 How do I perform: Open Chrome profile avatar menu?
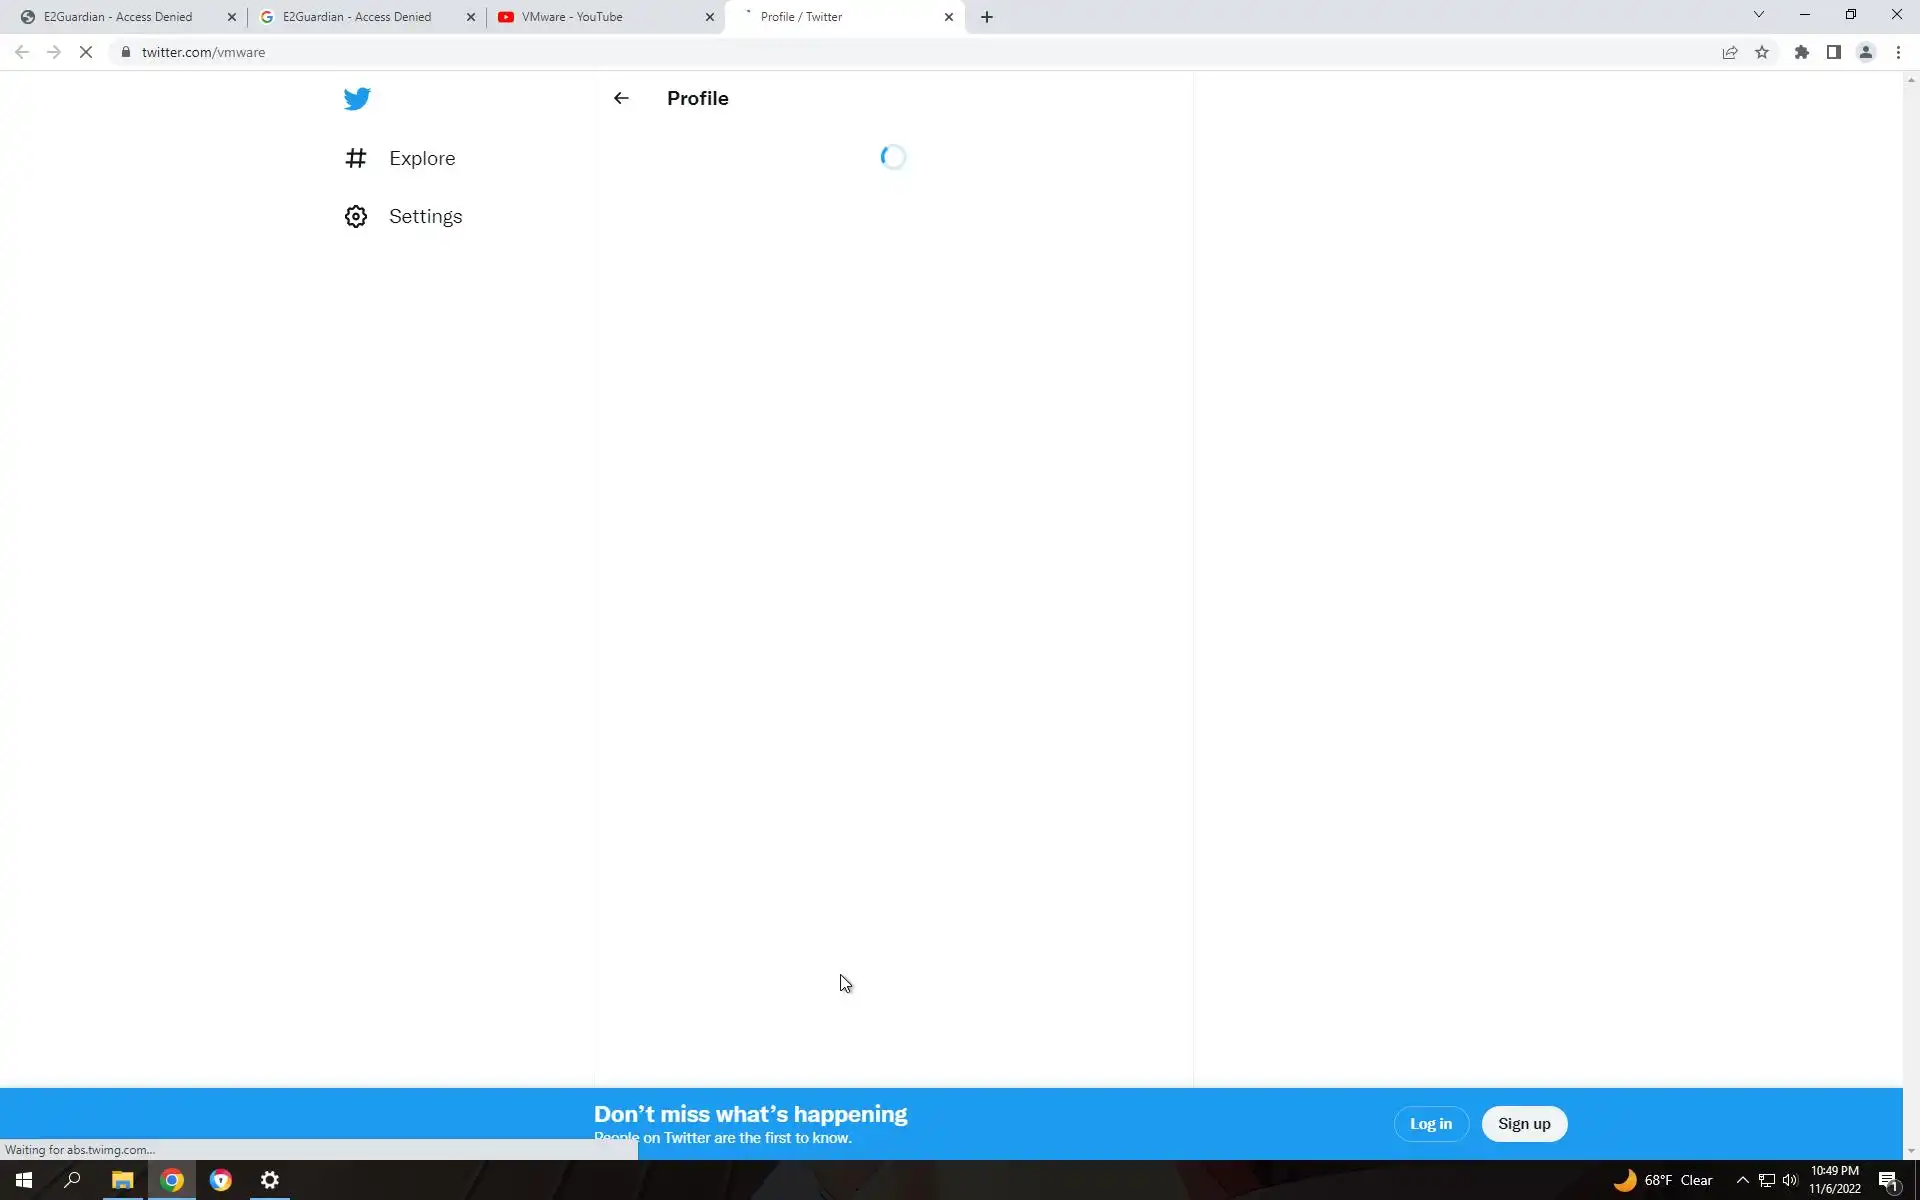point(1865,52)
